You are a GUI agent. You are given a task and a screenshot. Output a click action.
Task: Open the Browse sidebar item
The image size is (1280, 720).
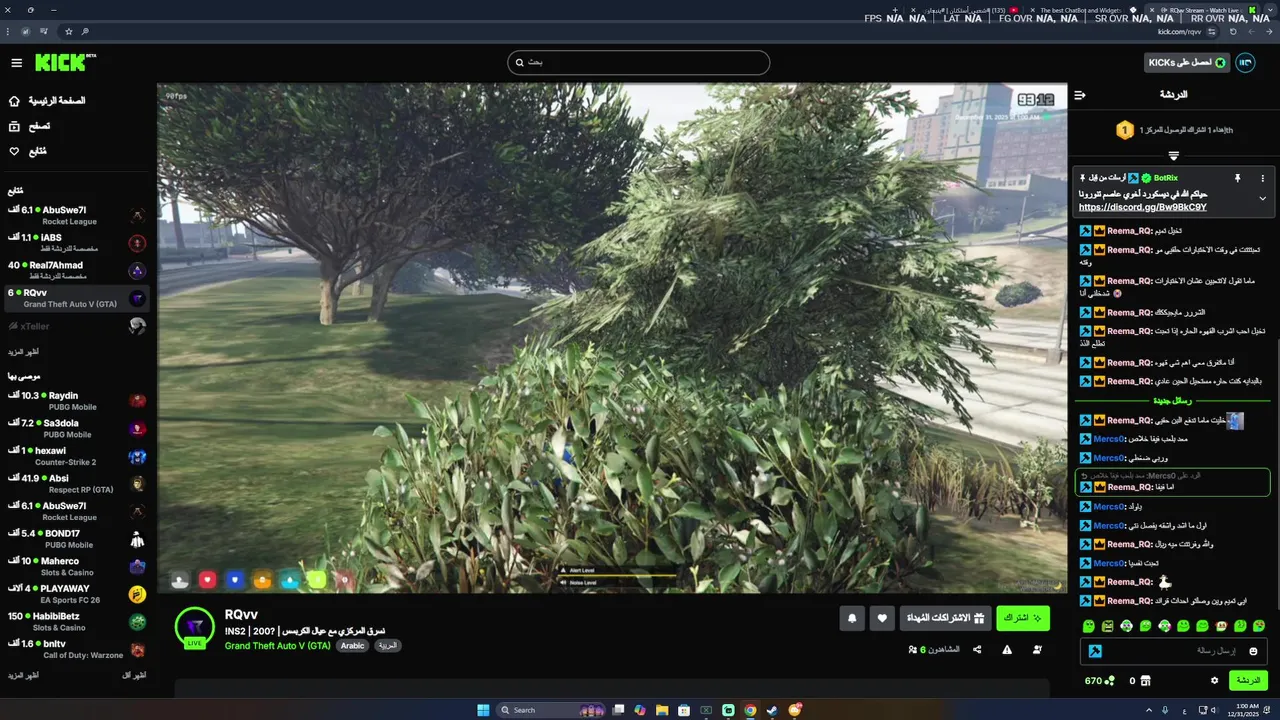30,126
